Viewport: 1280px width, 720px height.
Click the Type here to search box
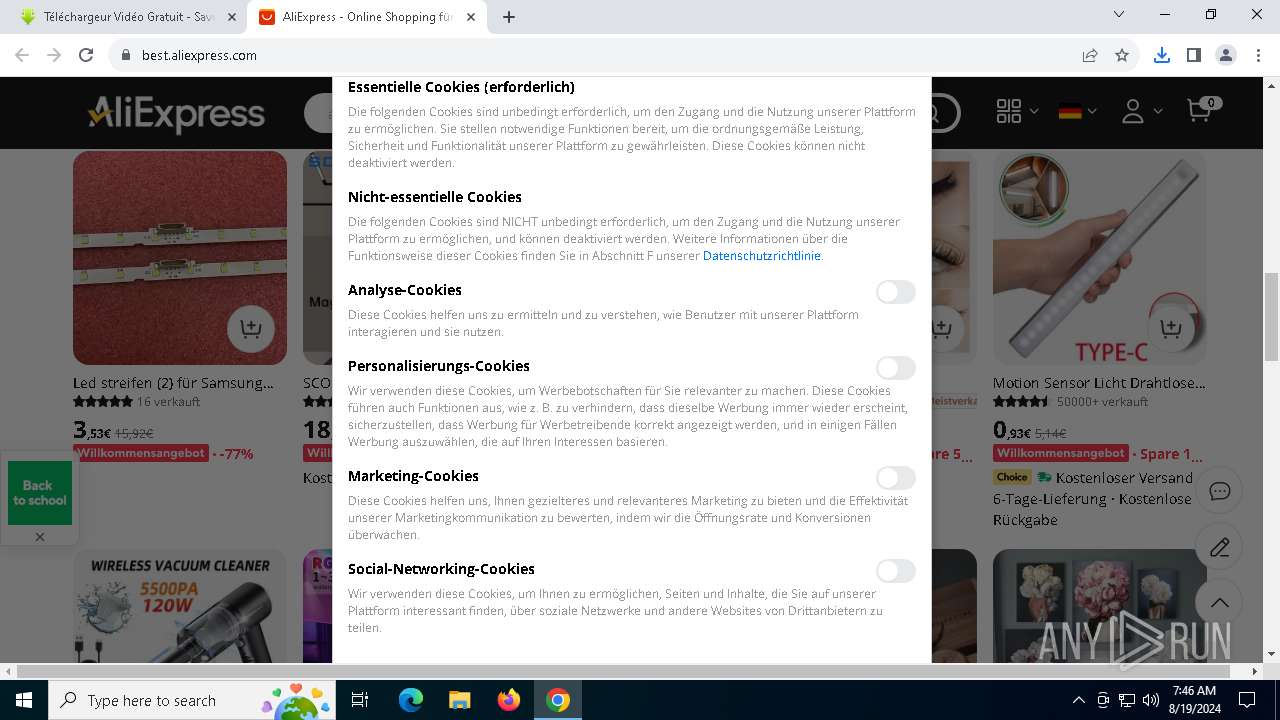coord(192,700)
